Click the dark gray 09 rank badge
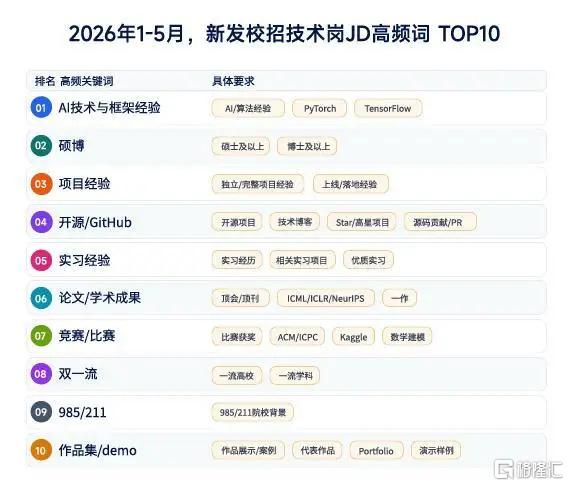Viewport: 569px width, 486px height. (x=41, y=412)
